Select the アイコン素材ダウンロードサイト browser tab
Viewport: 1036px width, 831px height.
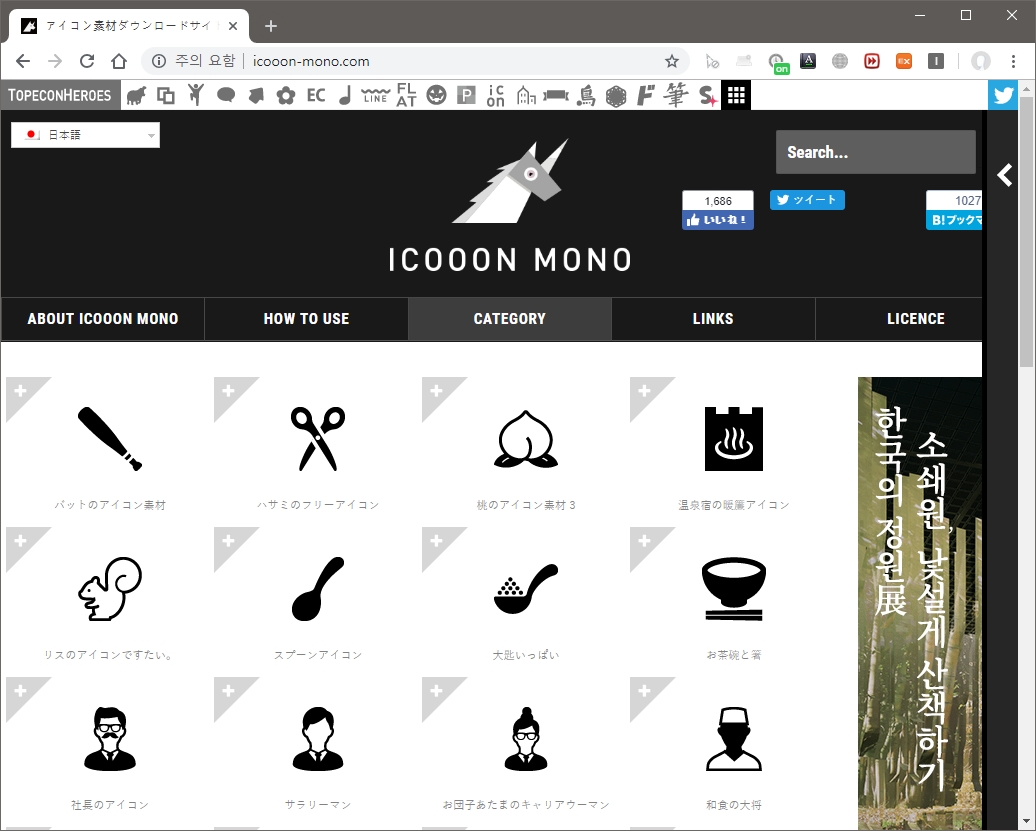tap(129, 26)
